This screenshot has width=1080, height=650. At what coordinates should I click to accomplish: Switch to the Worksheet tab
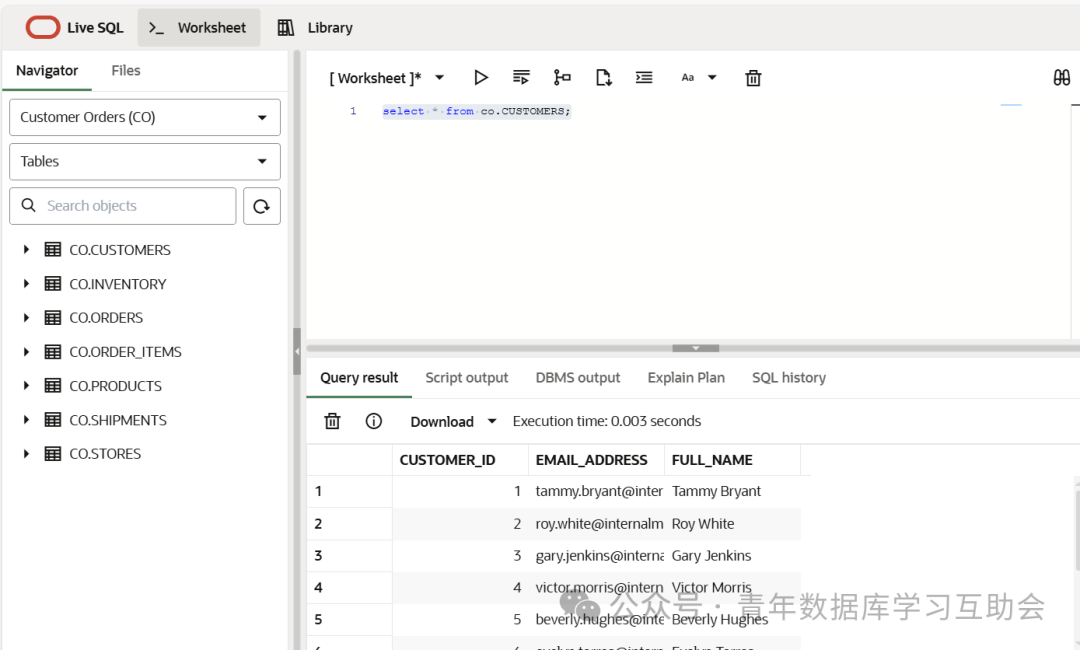pos(199,28)
